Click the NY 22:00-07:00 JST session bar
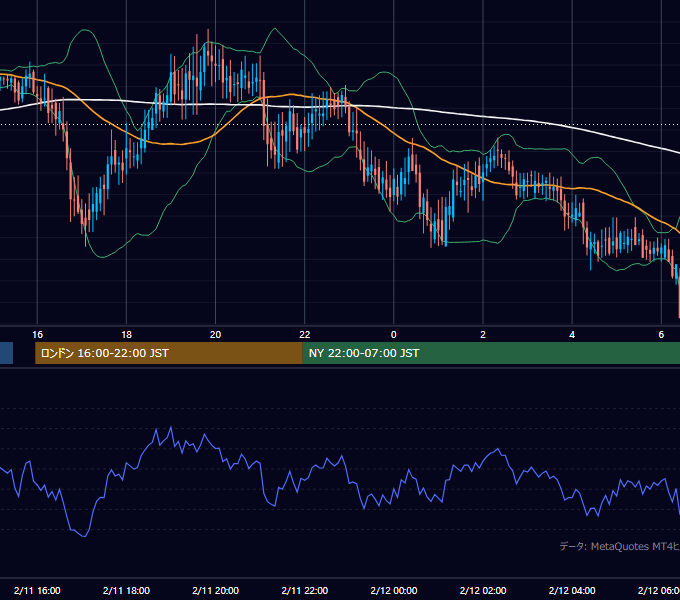680x600 pixels. pos(491,353)
